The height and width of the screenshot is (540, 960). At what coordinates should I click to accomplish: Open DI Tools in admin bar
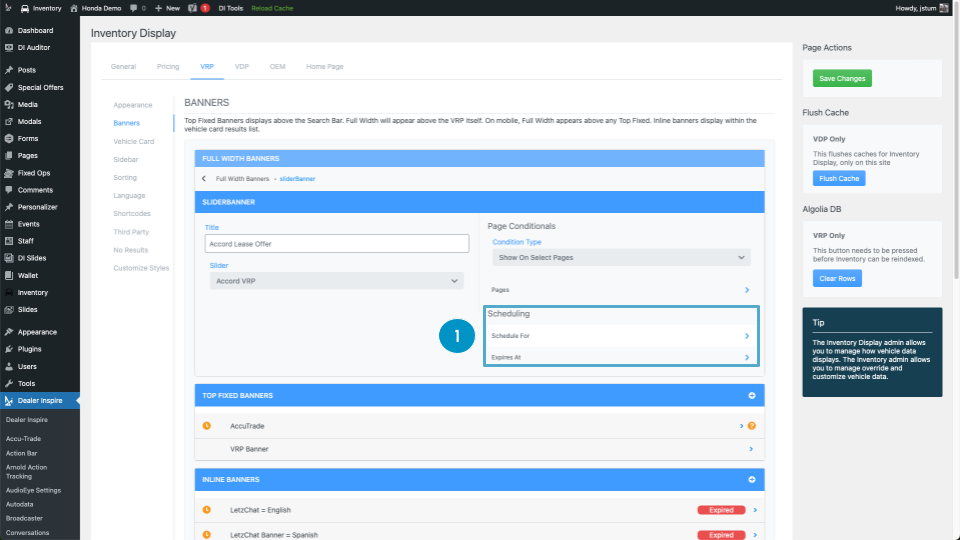tap(231, 8)
